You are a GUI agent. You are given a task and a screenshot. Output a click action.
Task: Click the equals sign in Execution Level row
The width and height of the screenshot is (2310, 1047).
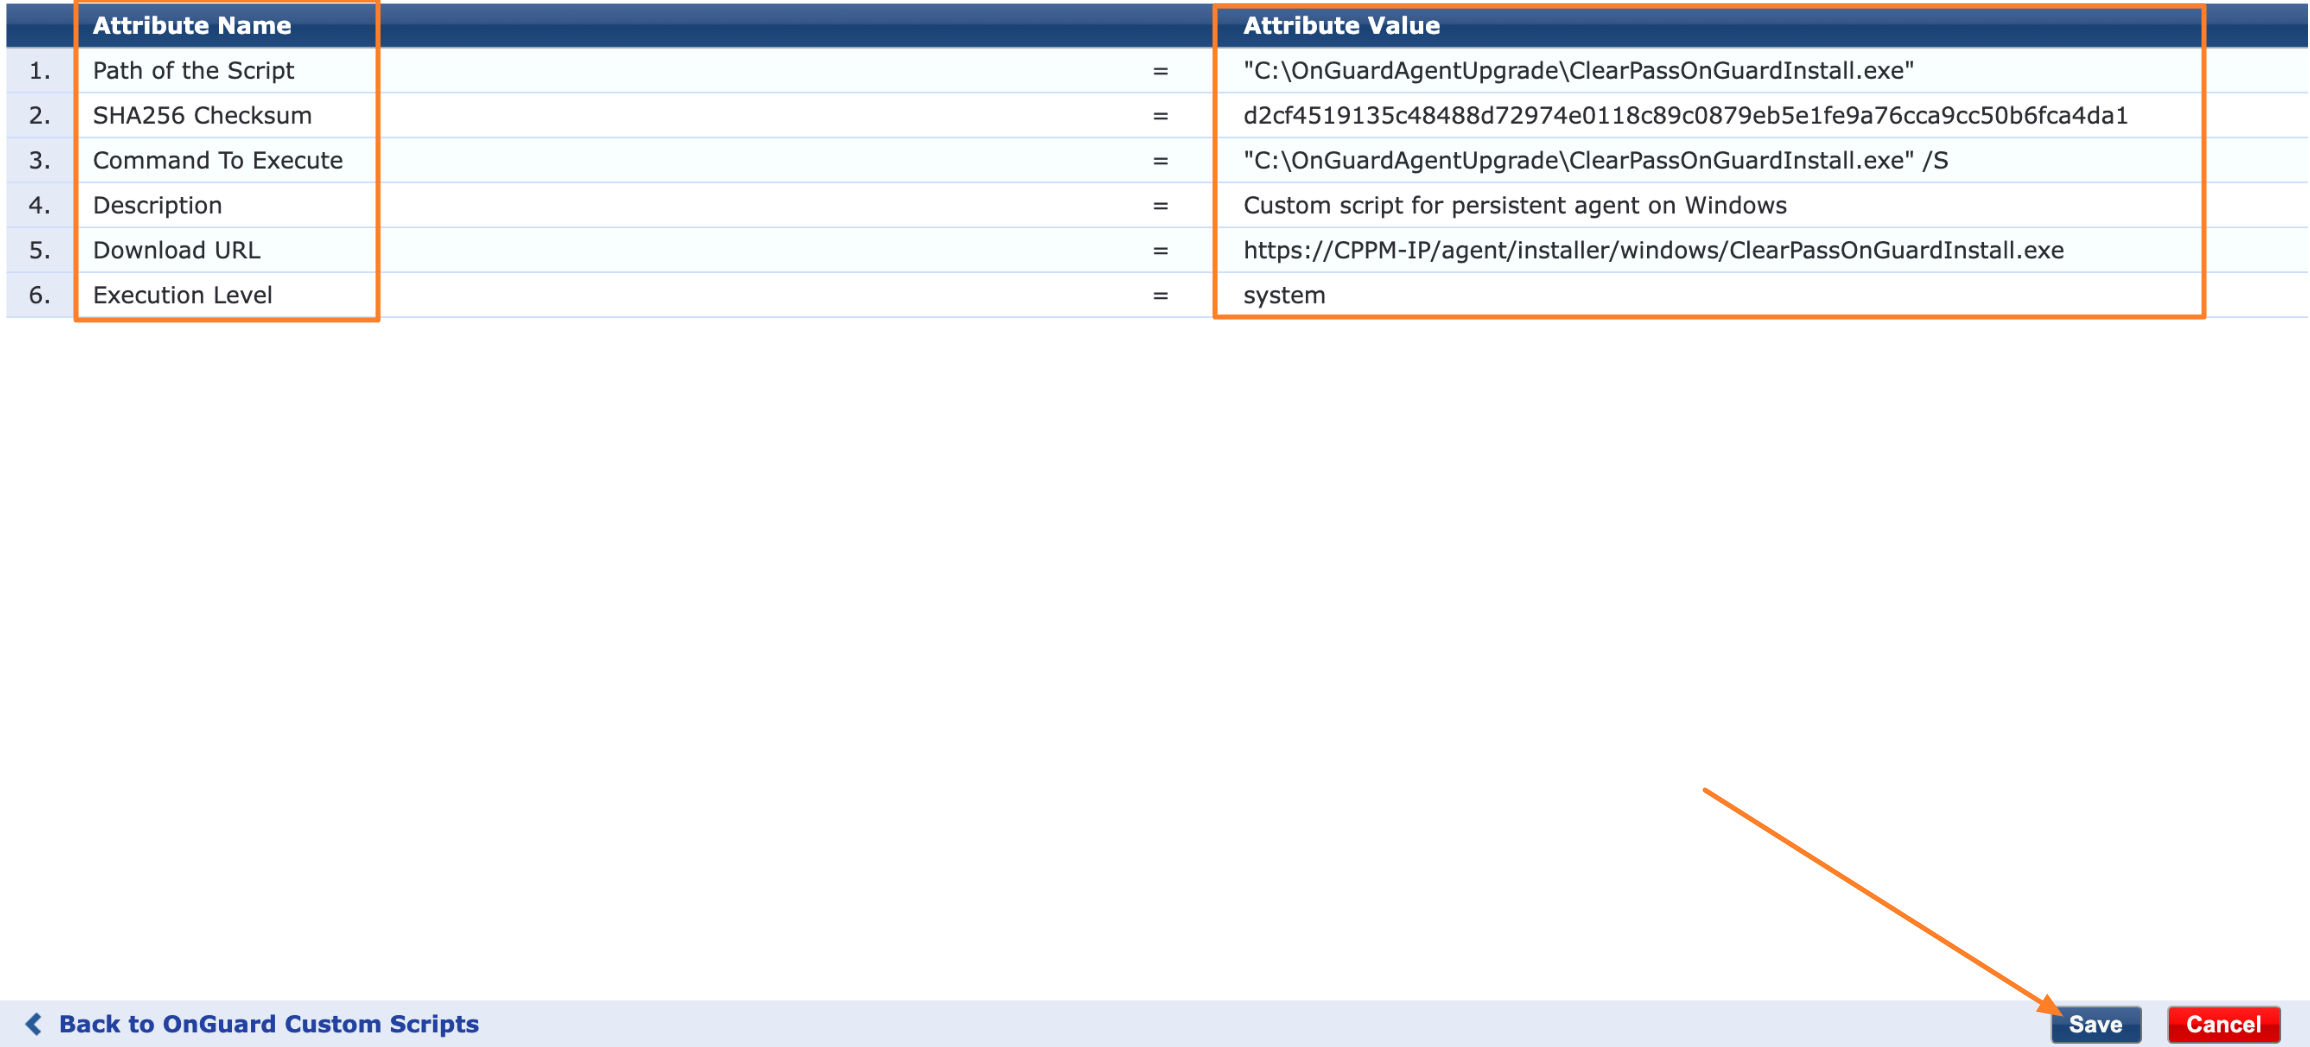[x=1160, y=297]
